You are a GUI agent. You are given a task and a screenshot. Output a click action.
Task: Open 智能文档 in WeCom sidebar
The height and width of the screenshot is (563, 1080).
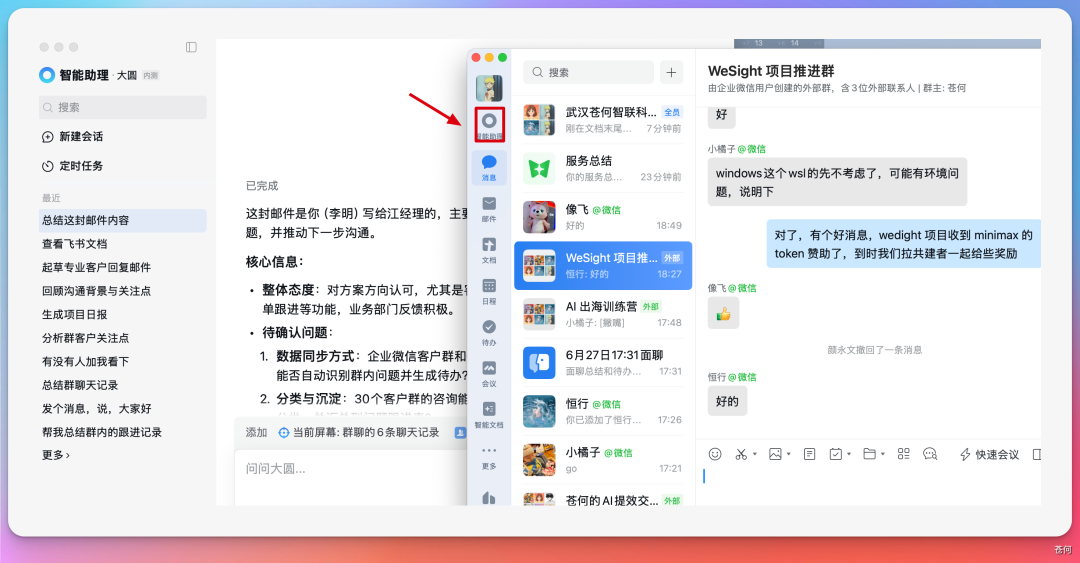tap(489, 416)
